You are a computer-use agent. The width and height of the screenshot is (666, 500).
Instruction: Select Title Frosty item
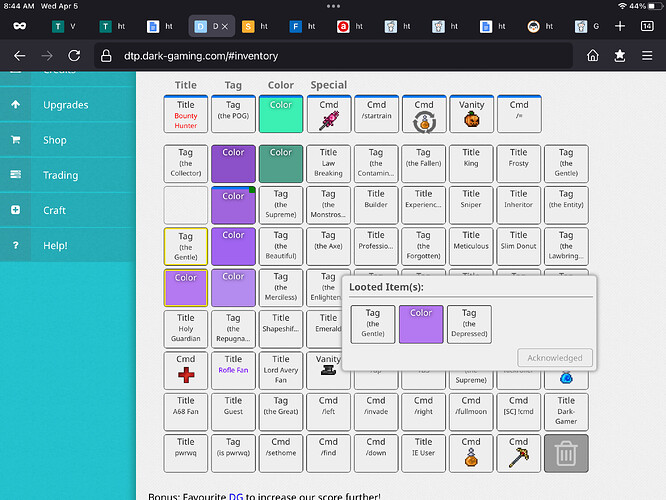(519, 164)
